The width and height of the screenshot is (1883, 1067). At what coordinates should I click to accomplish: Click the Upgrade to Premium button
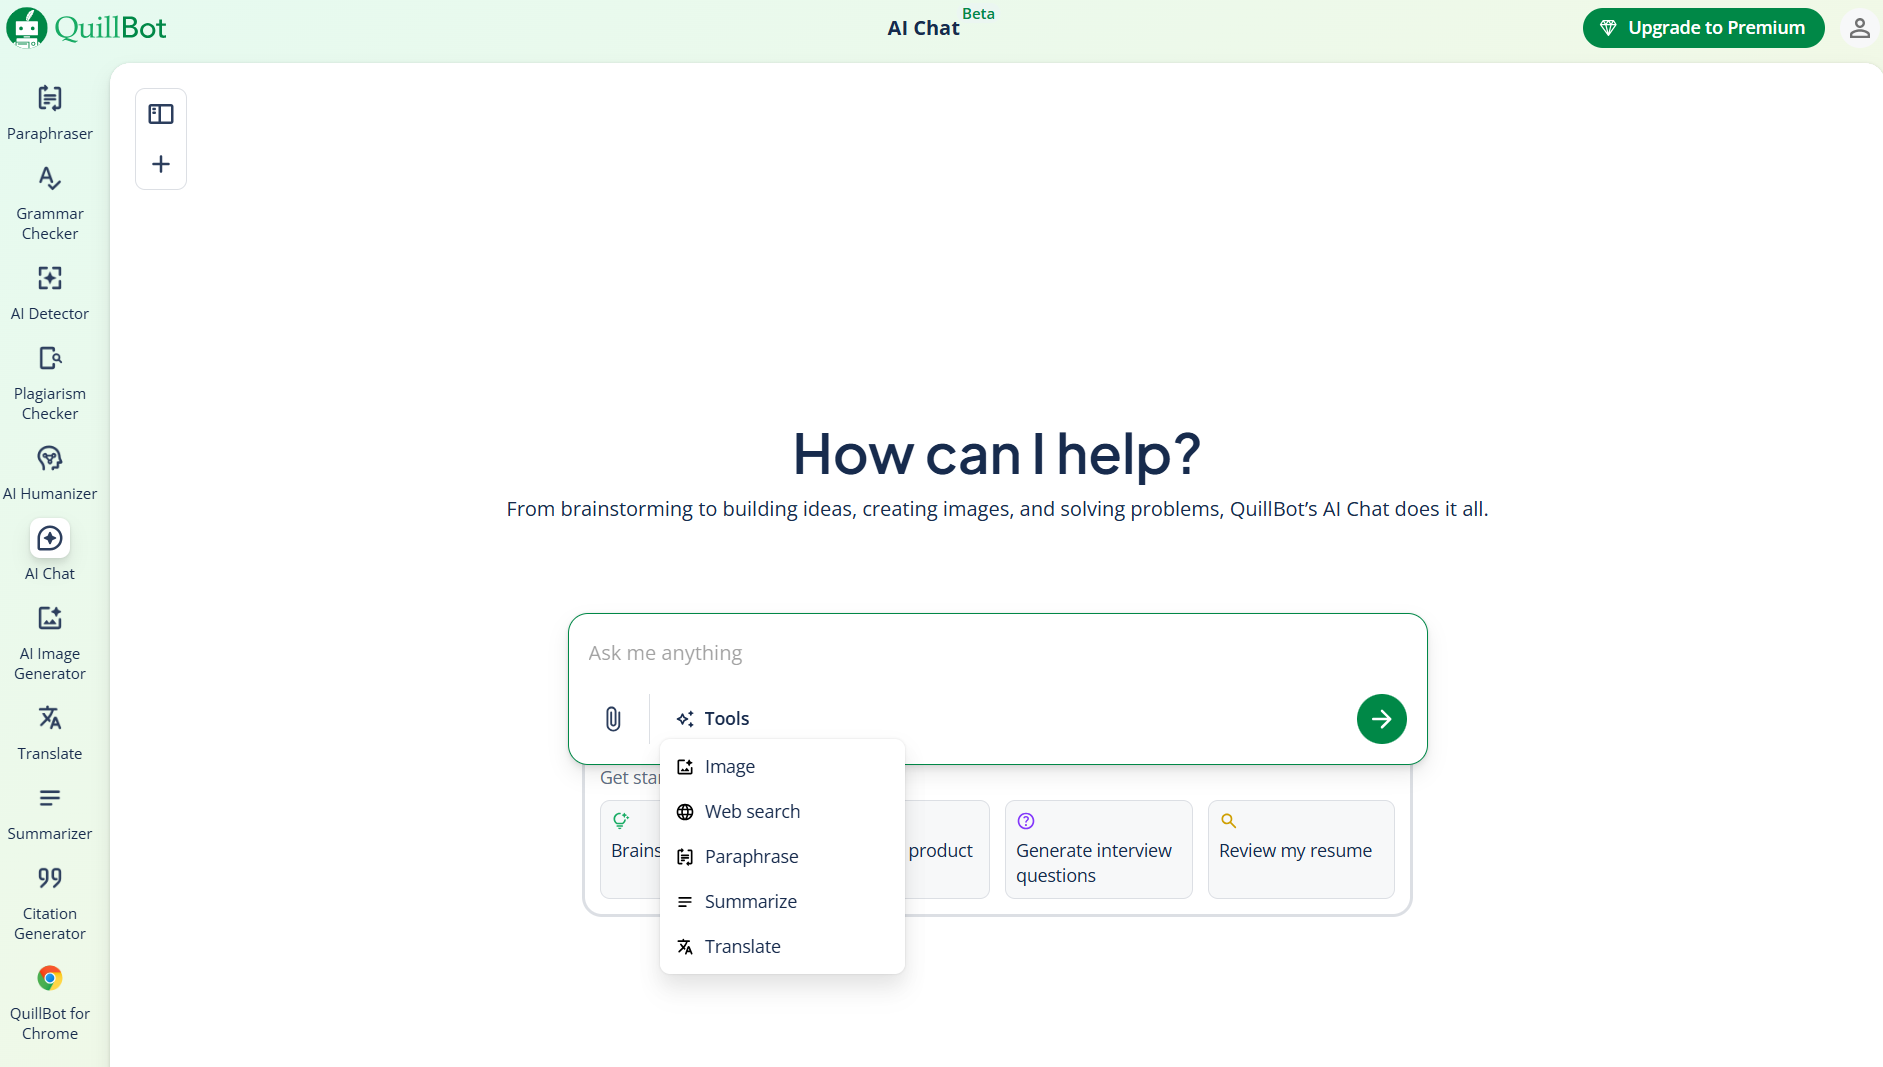(1703, 28)
